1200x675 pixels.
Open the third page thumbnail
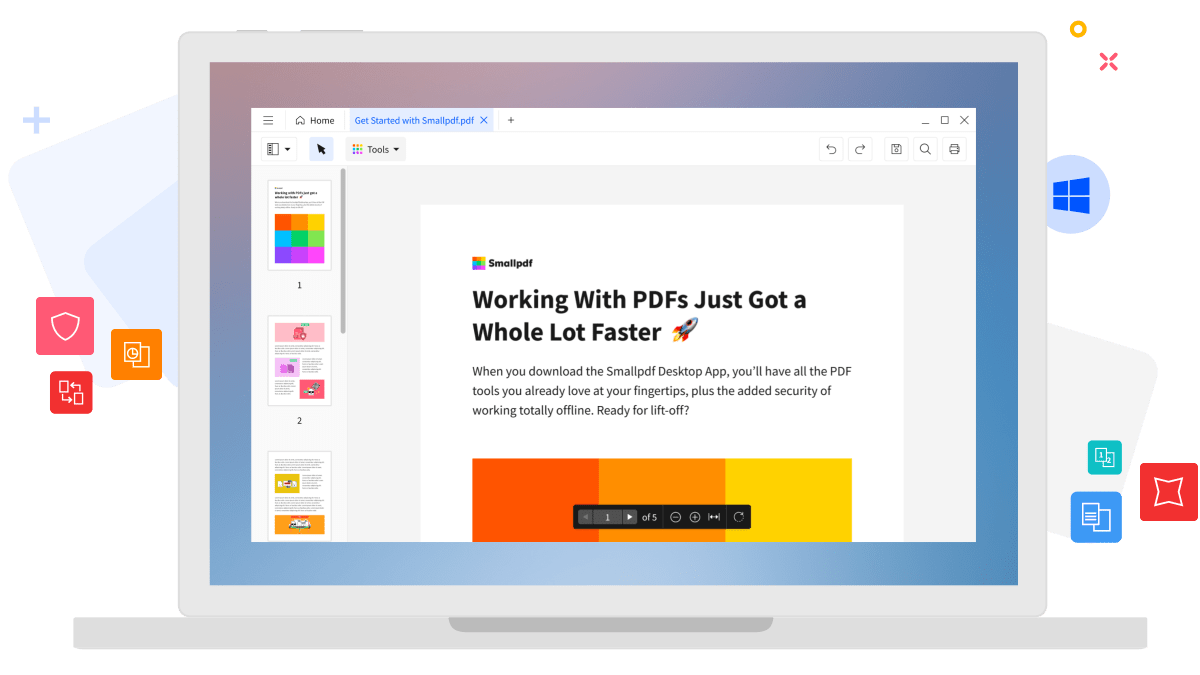click(299, 496)
